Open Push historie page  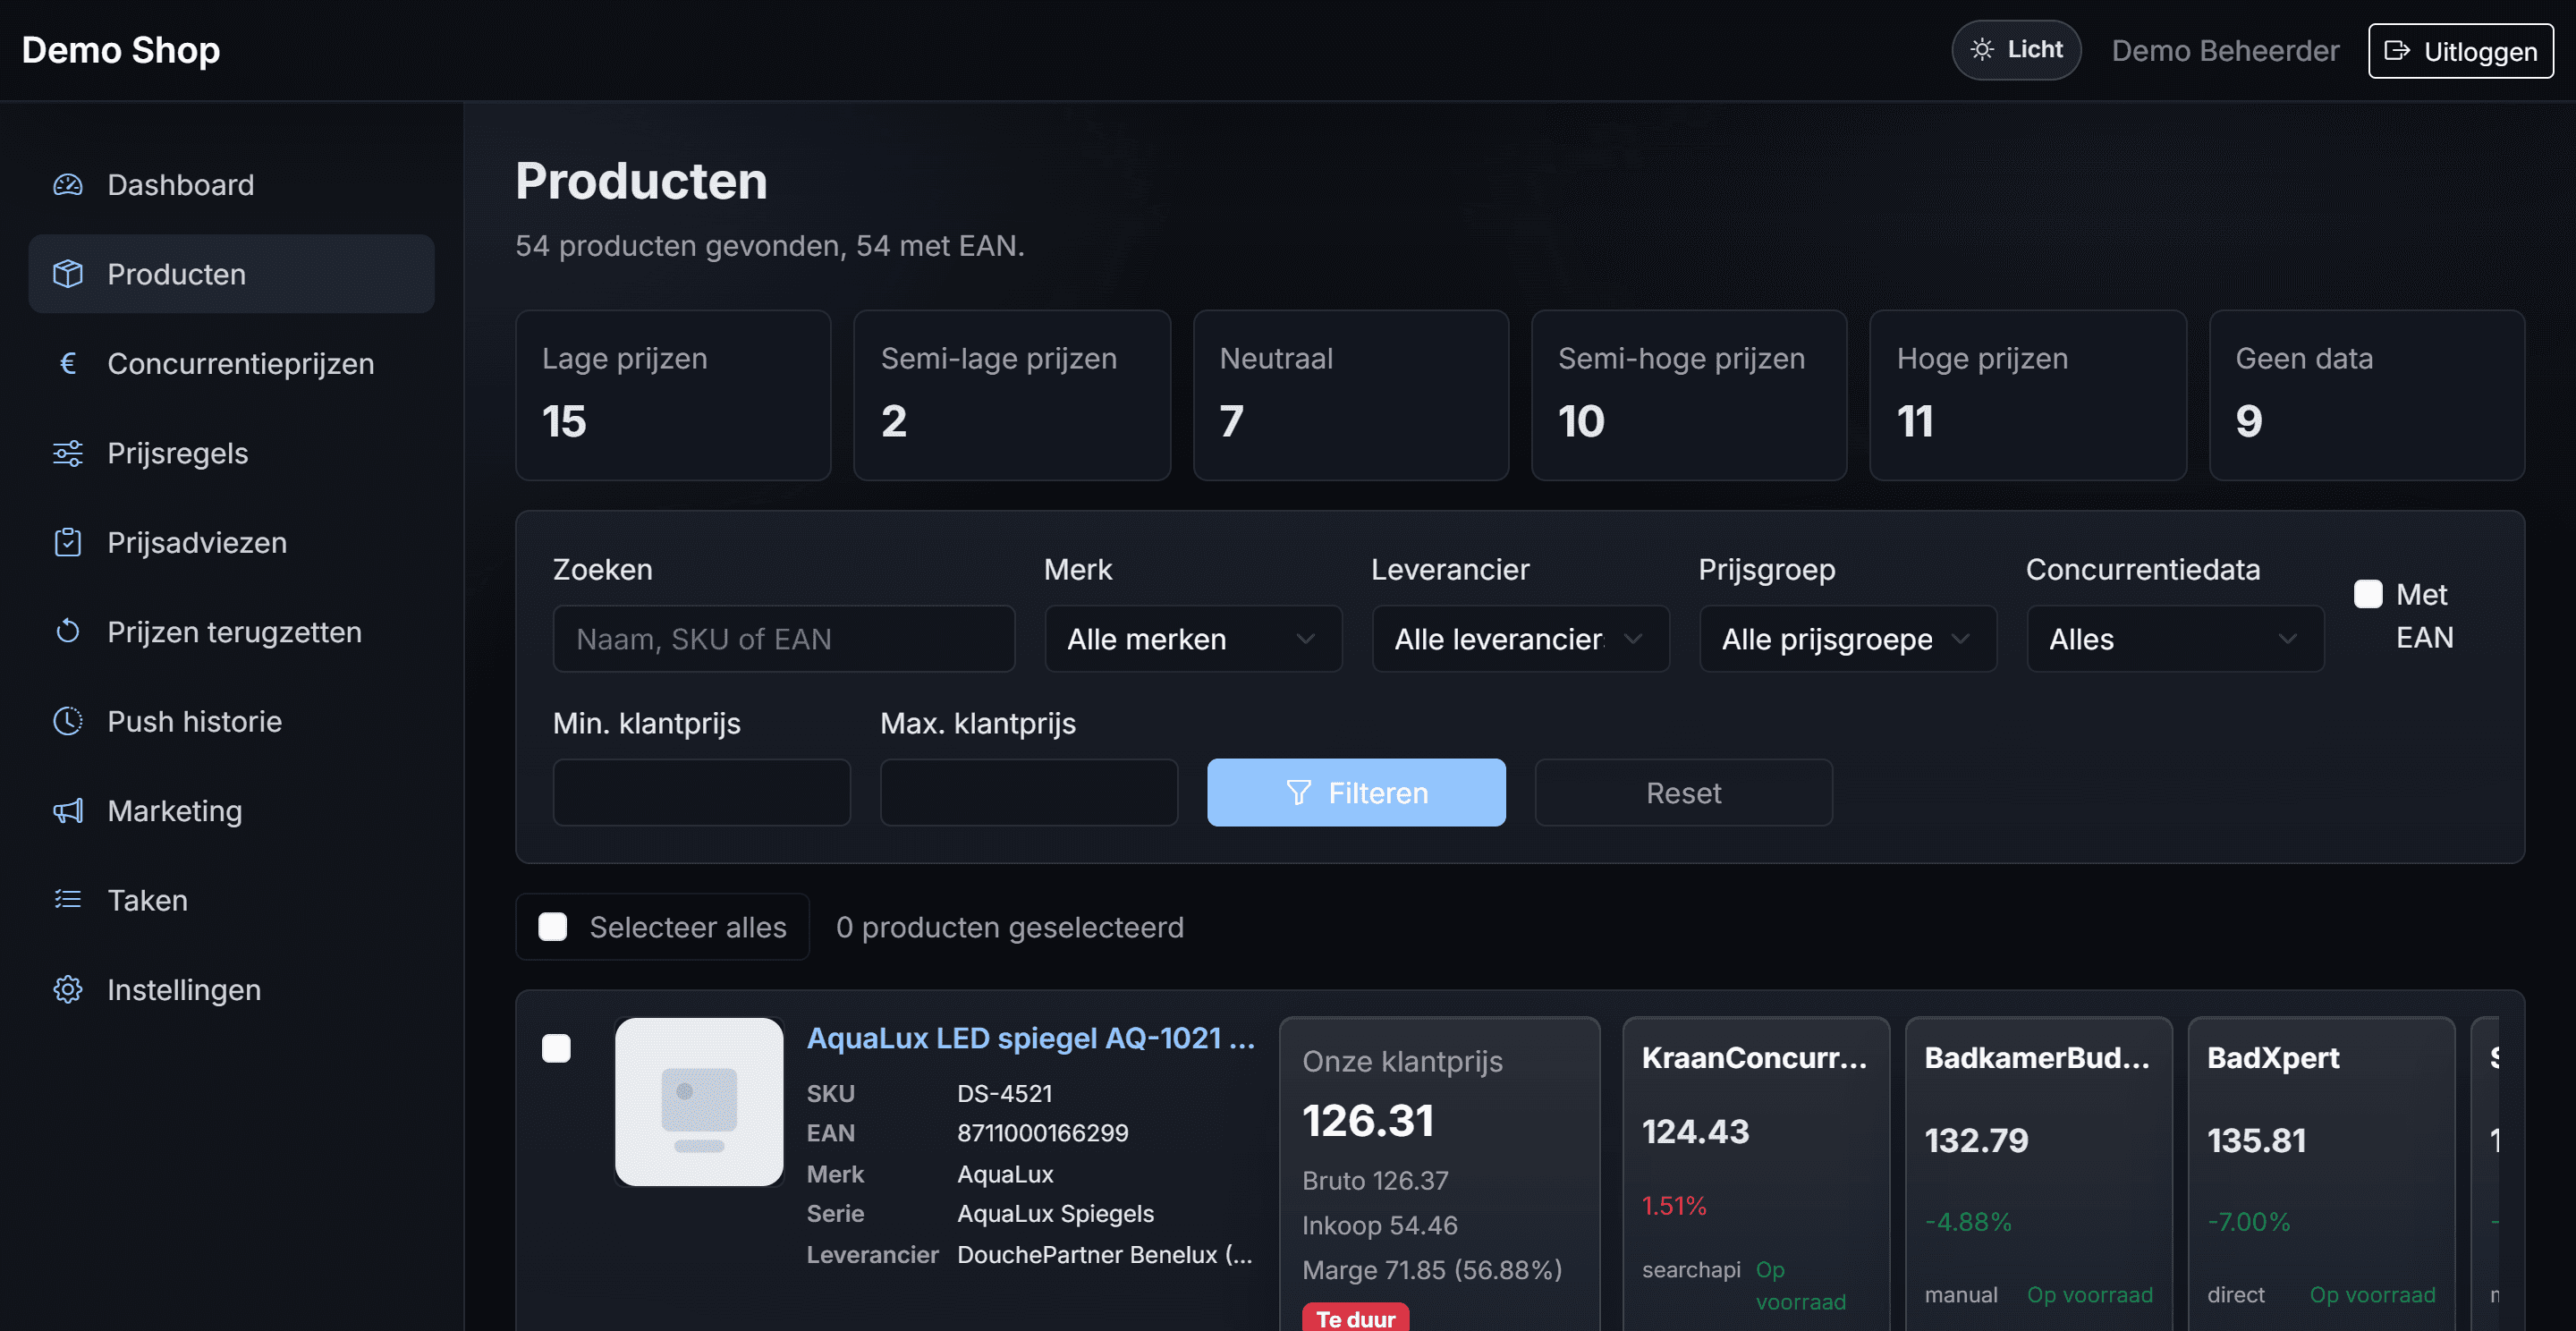point(231,721)
